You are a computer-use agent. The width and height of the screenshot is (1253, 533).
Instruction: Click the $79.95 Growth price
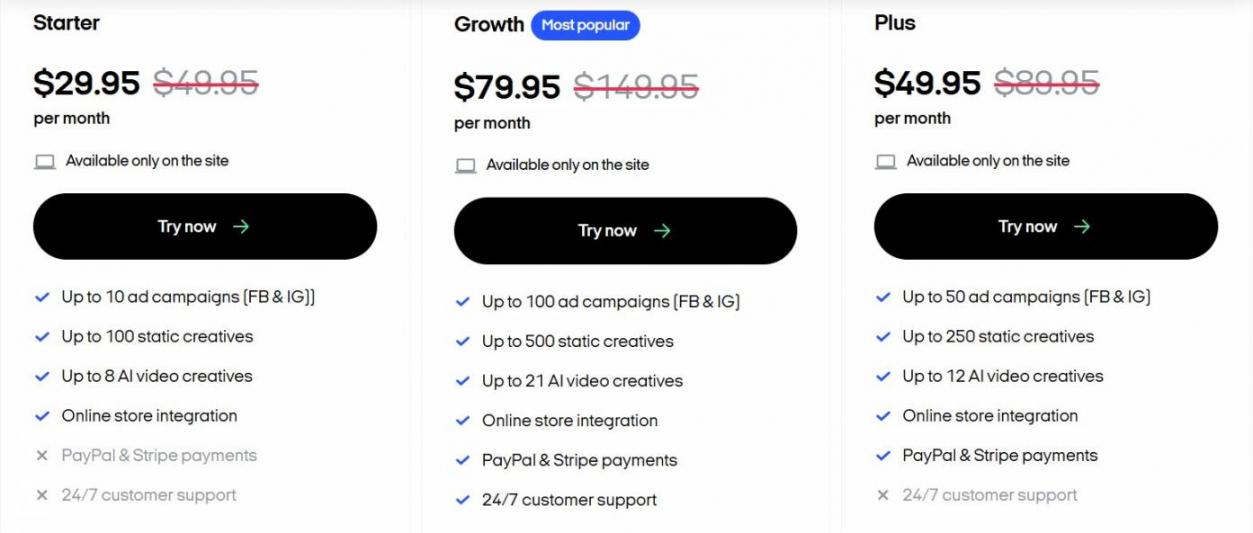click(507, 87)
